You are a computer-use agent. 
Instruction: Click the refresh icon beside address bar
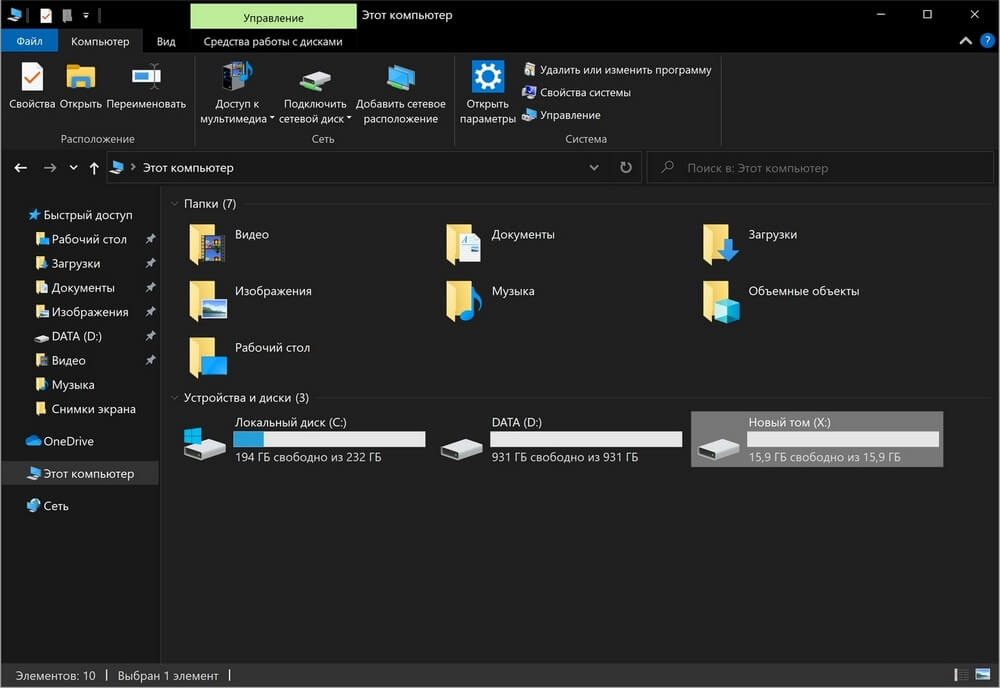(x=626, y=168)
